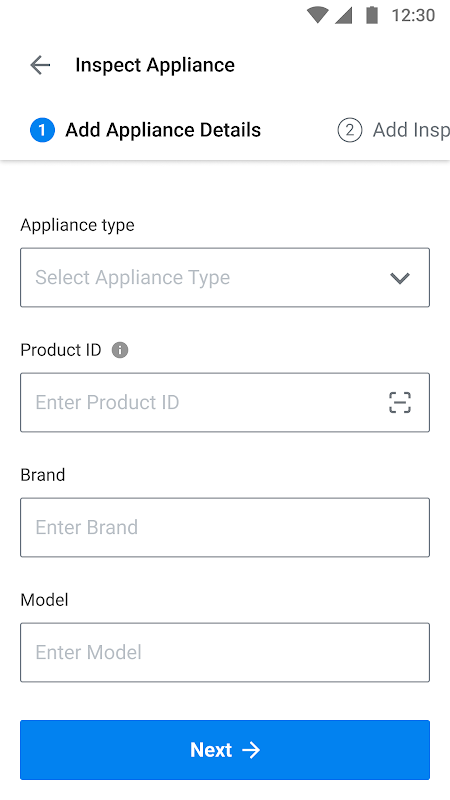The image size is (450, 800).
Task: Open the Select Appliance Type dropdown
Action: 225,278
